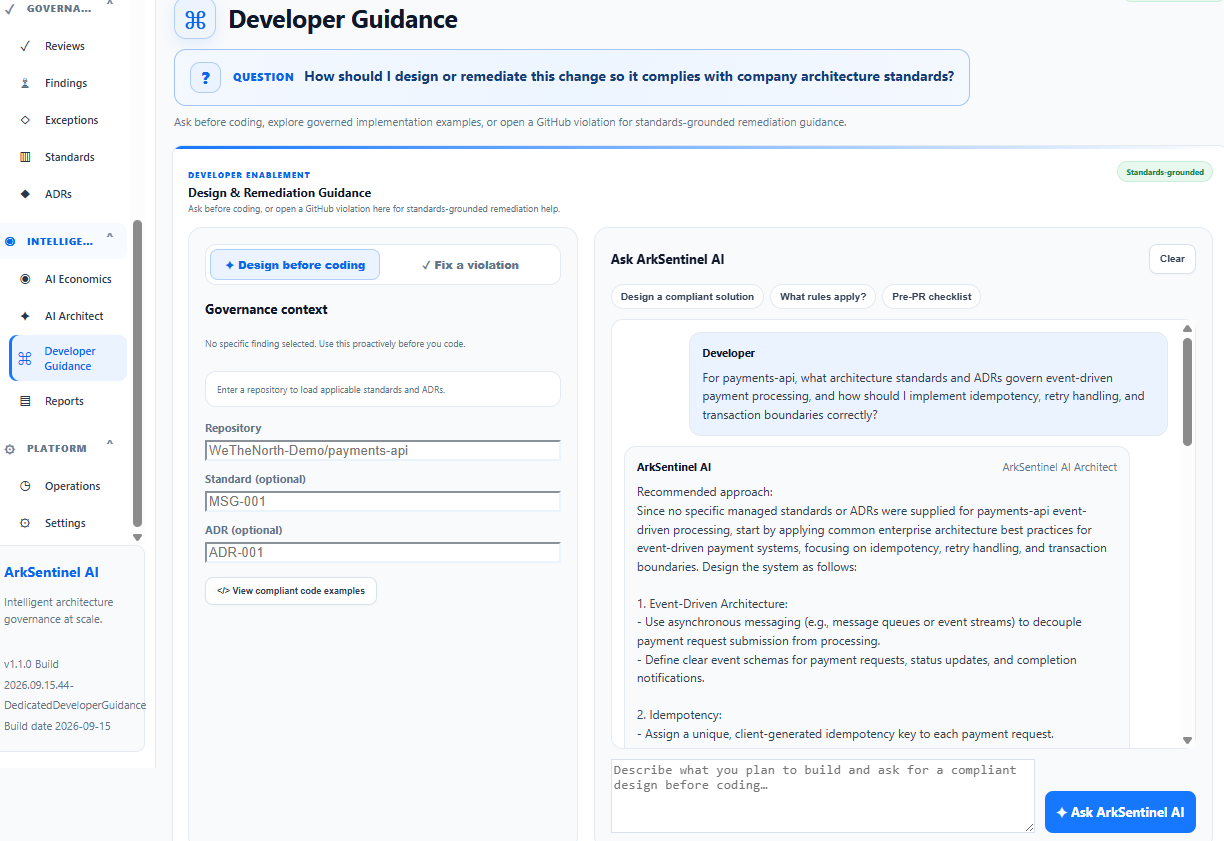Click the Ask ArkSentinel AI panel heading
The width and height of the screenshot is (1224, 841).
667,259
